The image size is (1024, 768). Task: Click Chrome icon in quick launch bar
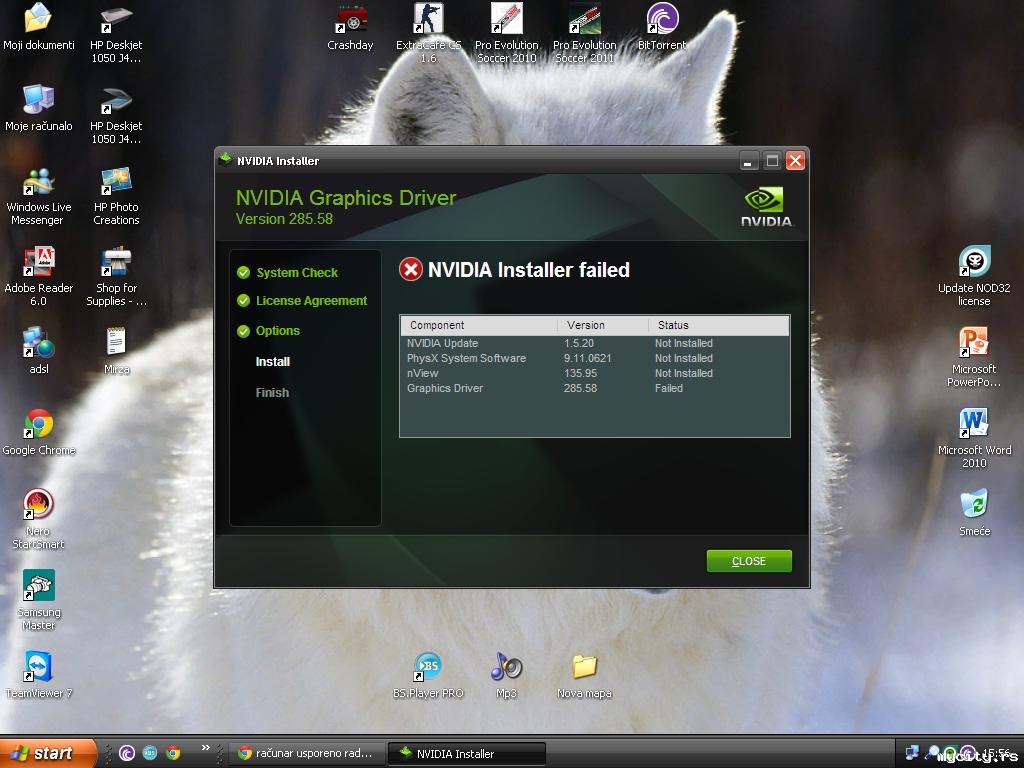click(x=173, y=753)
